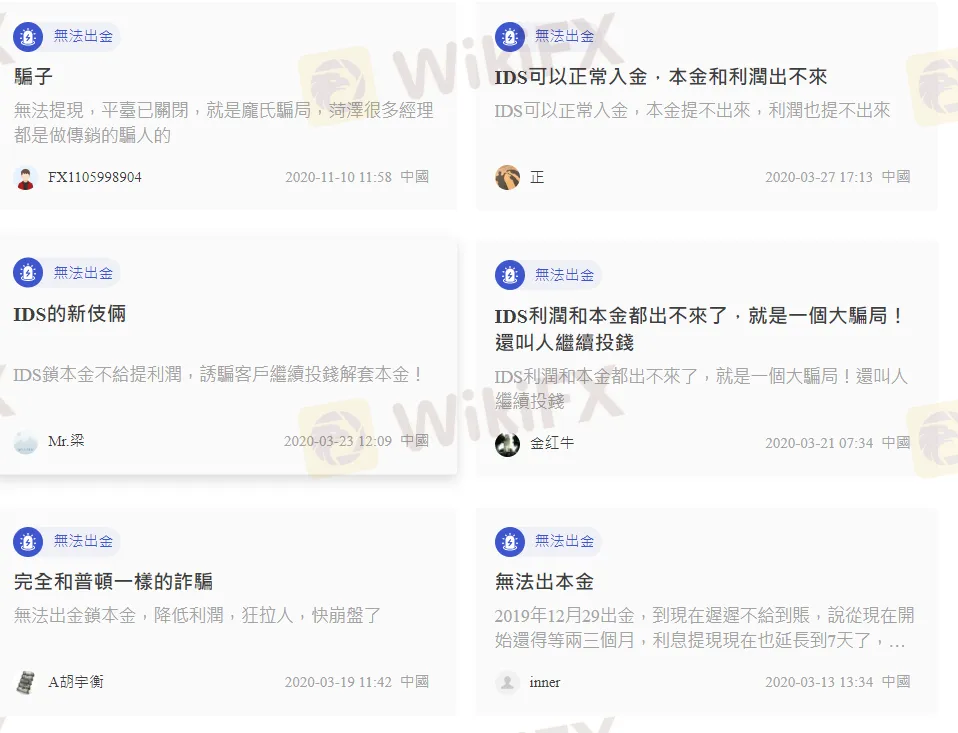
Task: Open the post IDS可以正常入金，本金和利潤出不來
Action: [660, 77]
